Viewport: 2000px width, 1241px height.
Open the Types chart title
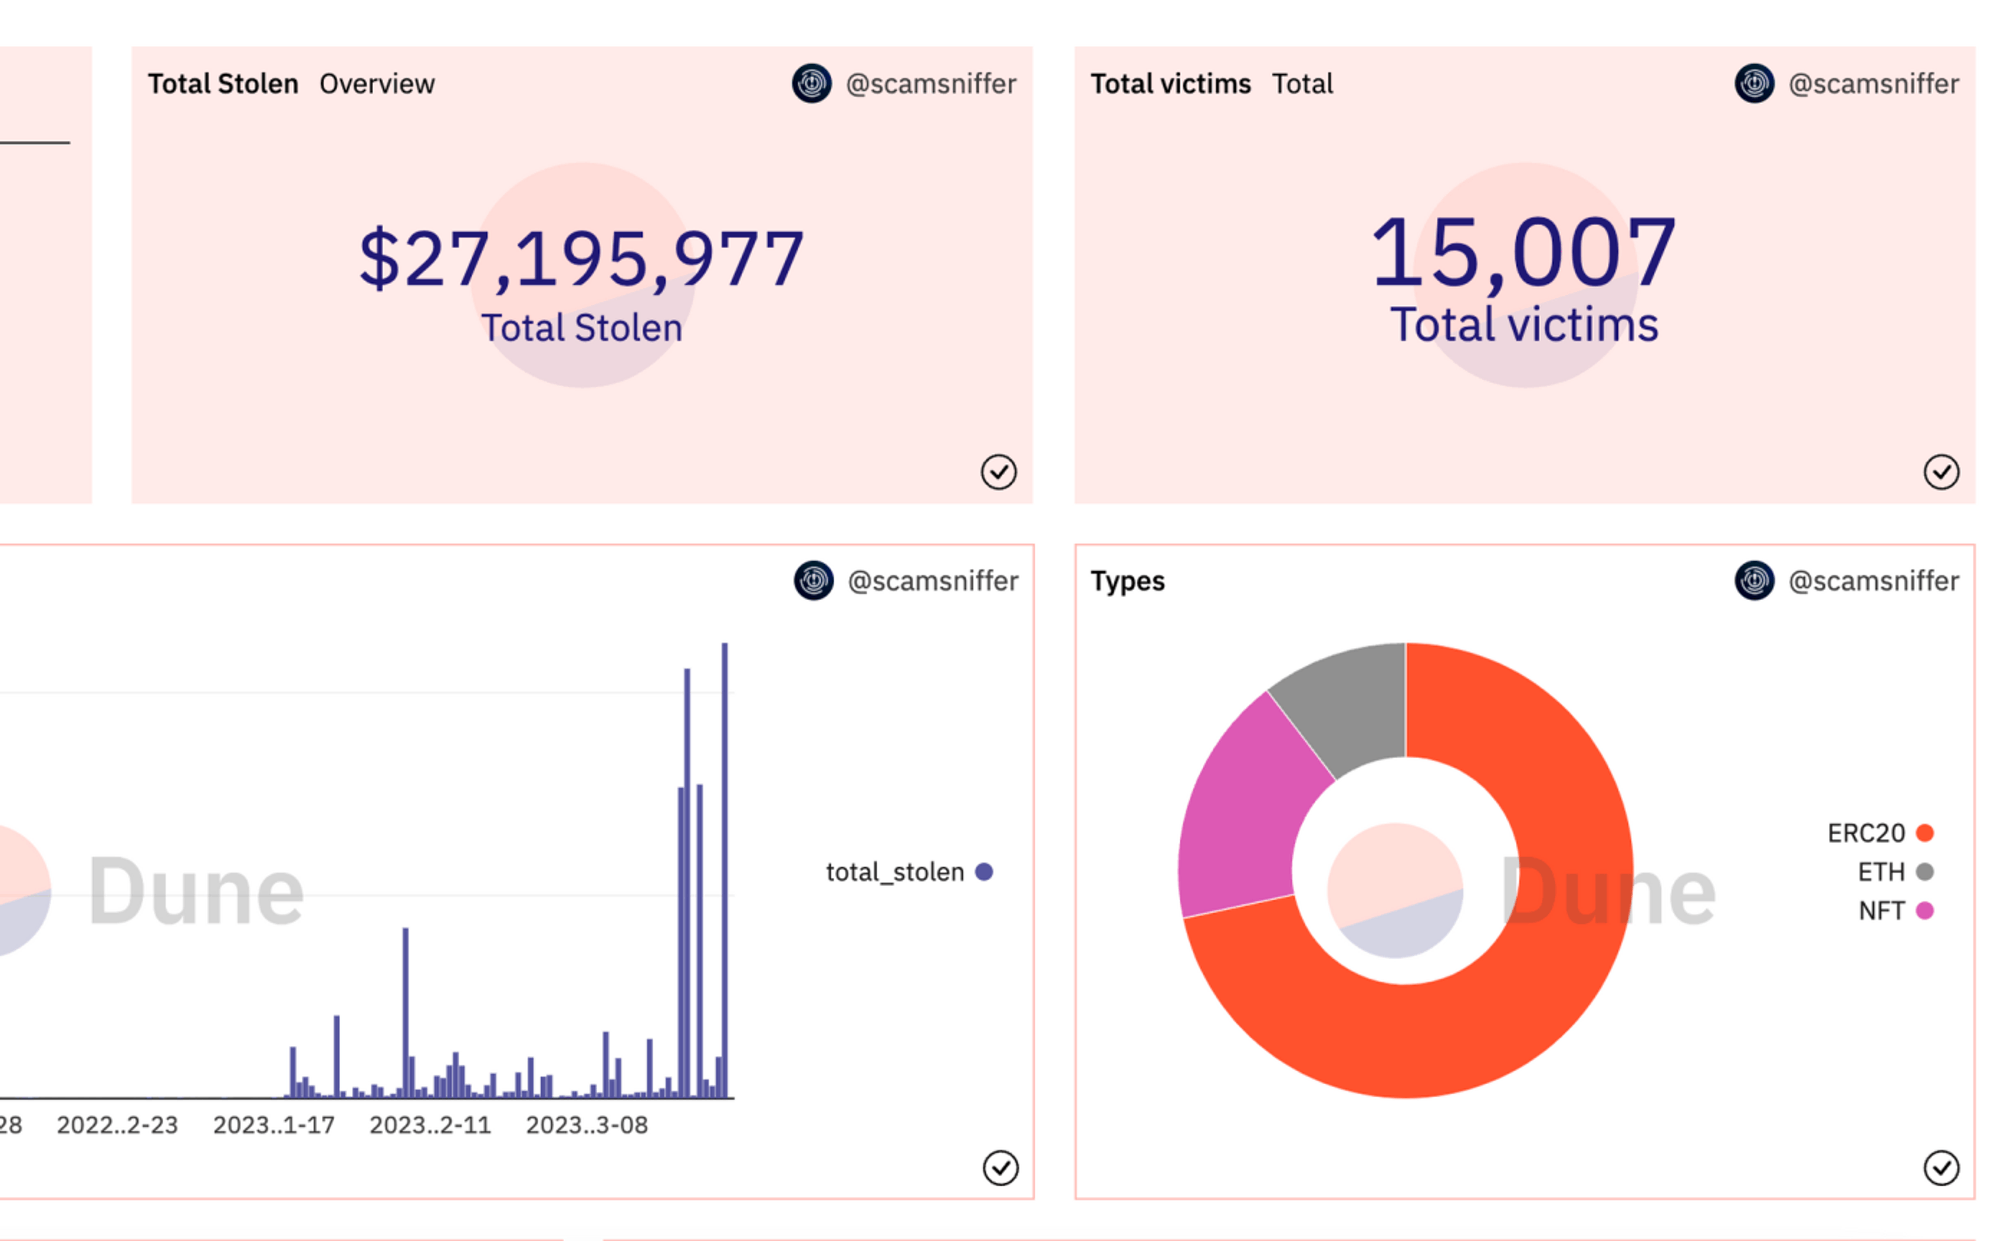click(x=1127, y=581)
